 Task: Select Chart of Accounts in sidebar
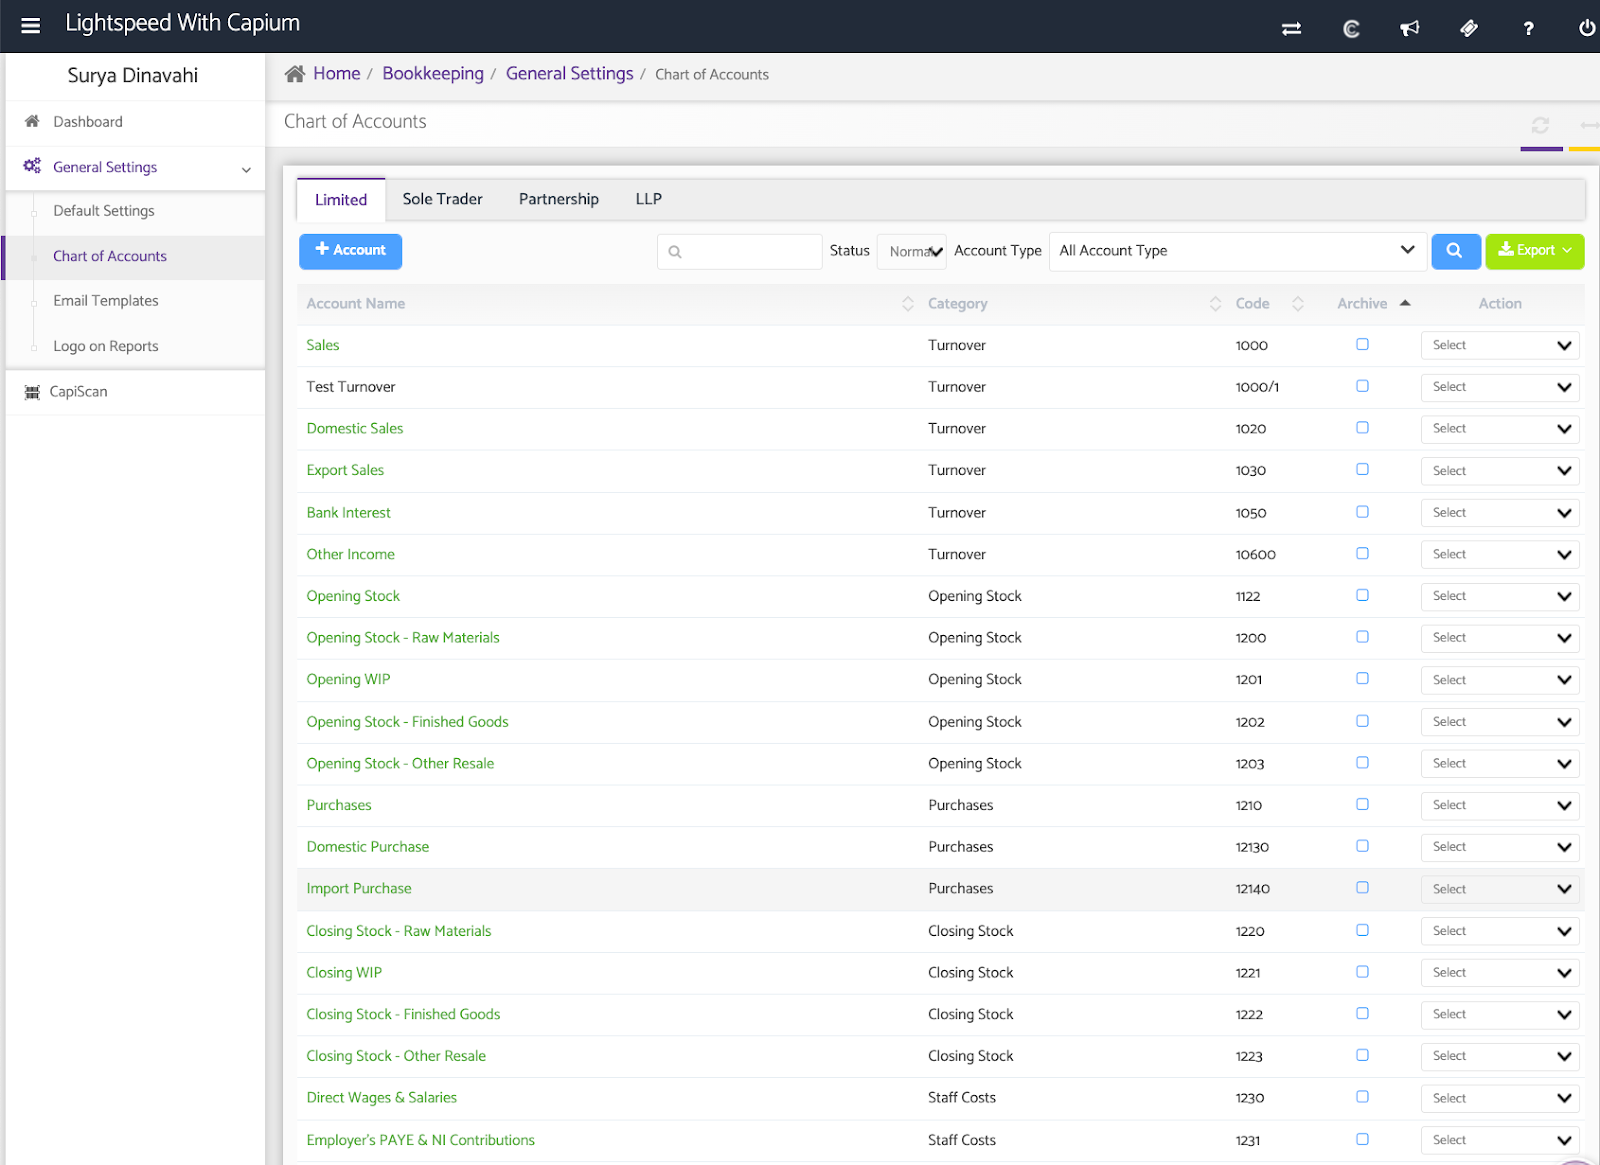pyautogui.click(x=110, y=256)
